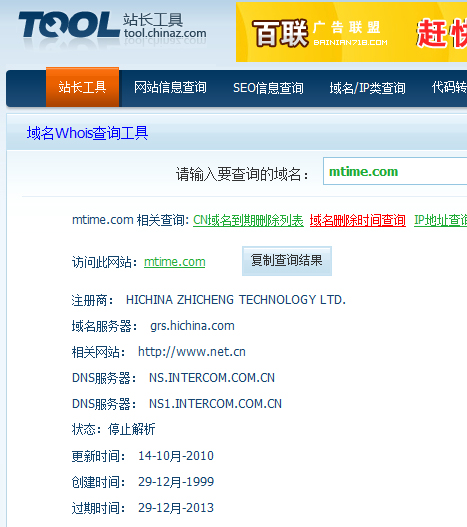The image size is (467, 527).
Task: Click the TOOL chinaz site logo
Action: click(112, 28)
